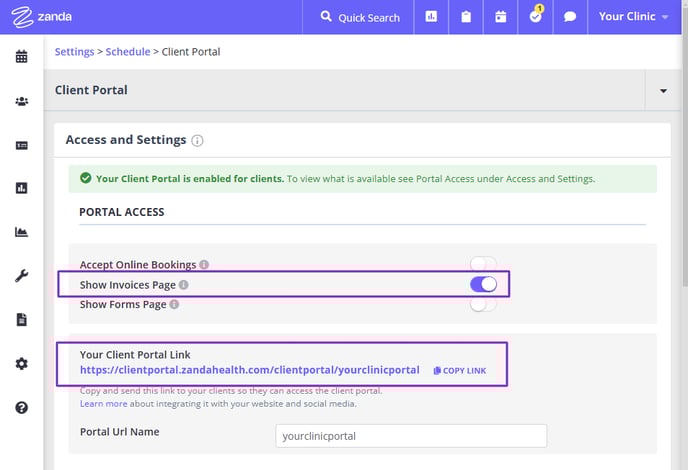Open the Learn more link
This screenshot has width=688, height=470.
(x=104, y=404)
